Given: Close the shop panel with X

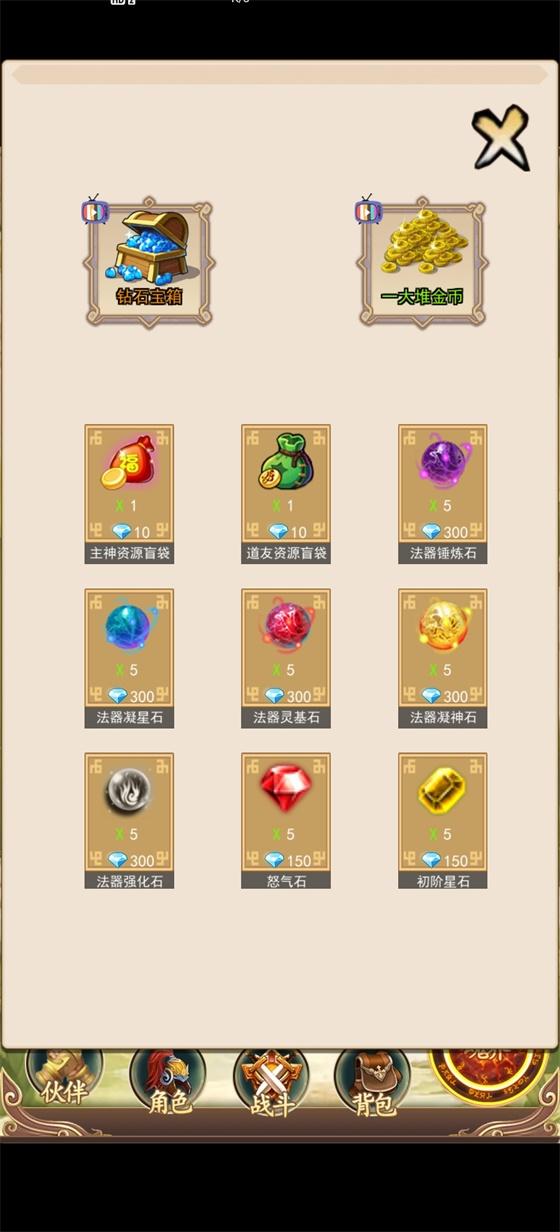Looking at the screenshot, I should (500, 137).
